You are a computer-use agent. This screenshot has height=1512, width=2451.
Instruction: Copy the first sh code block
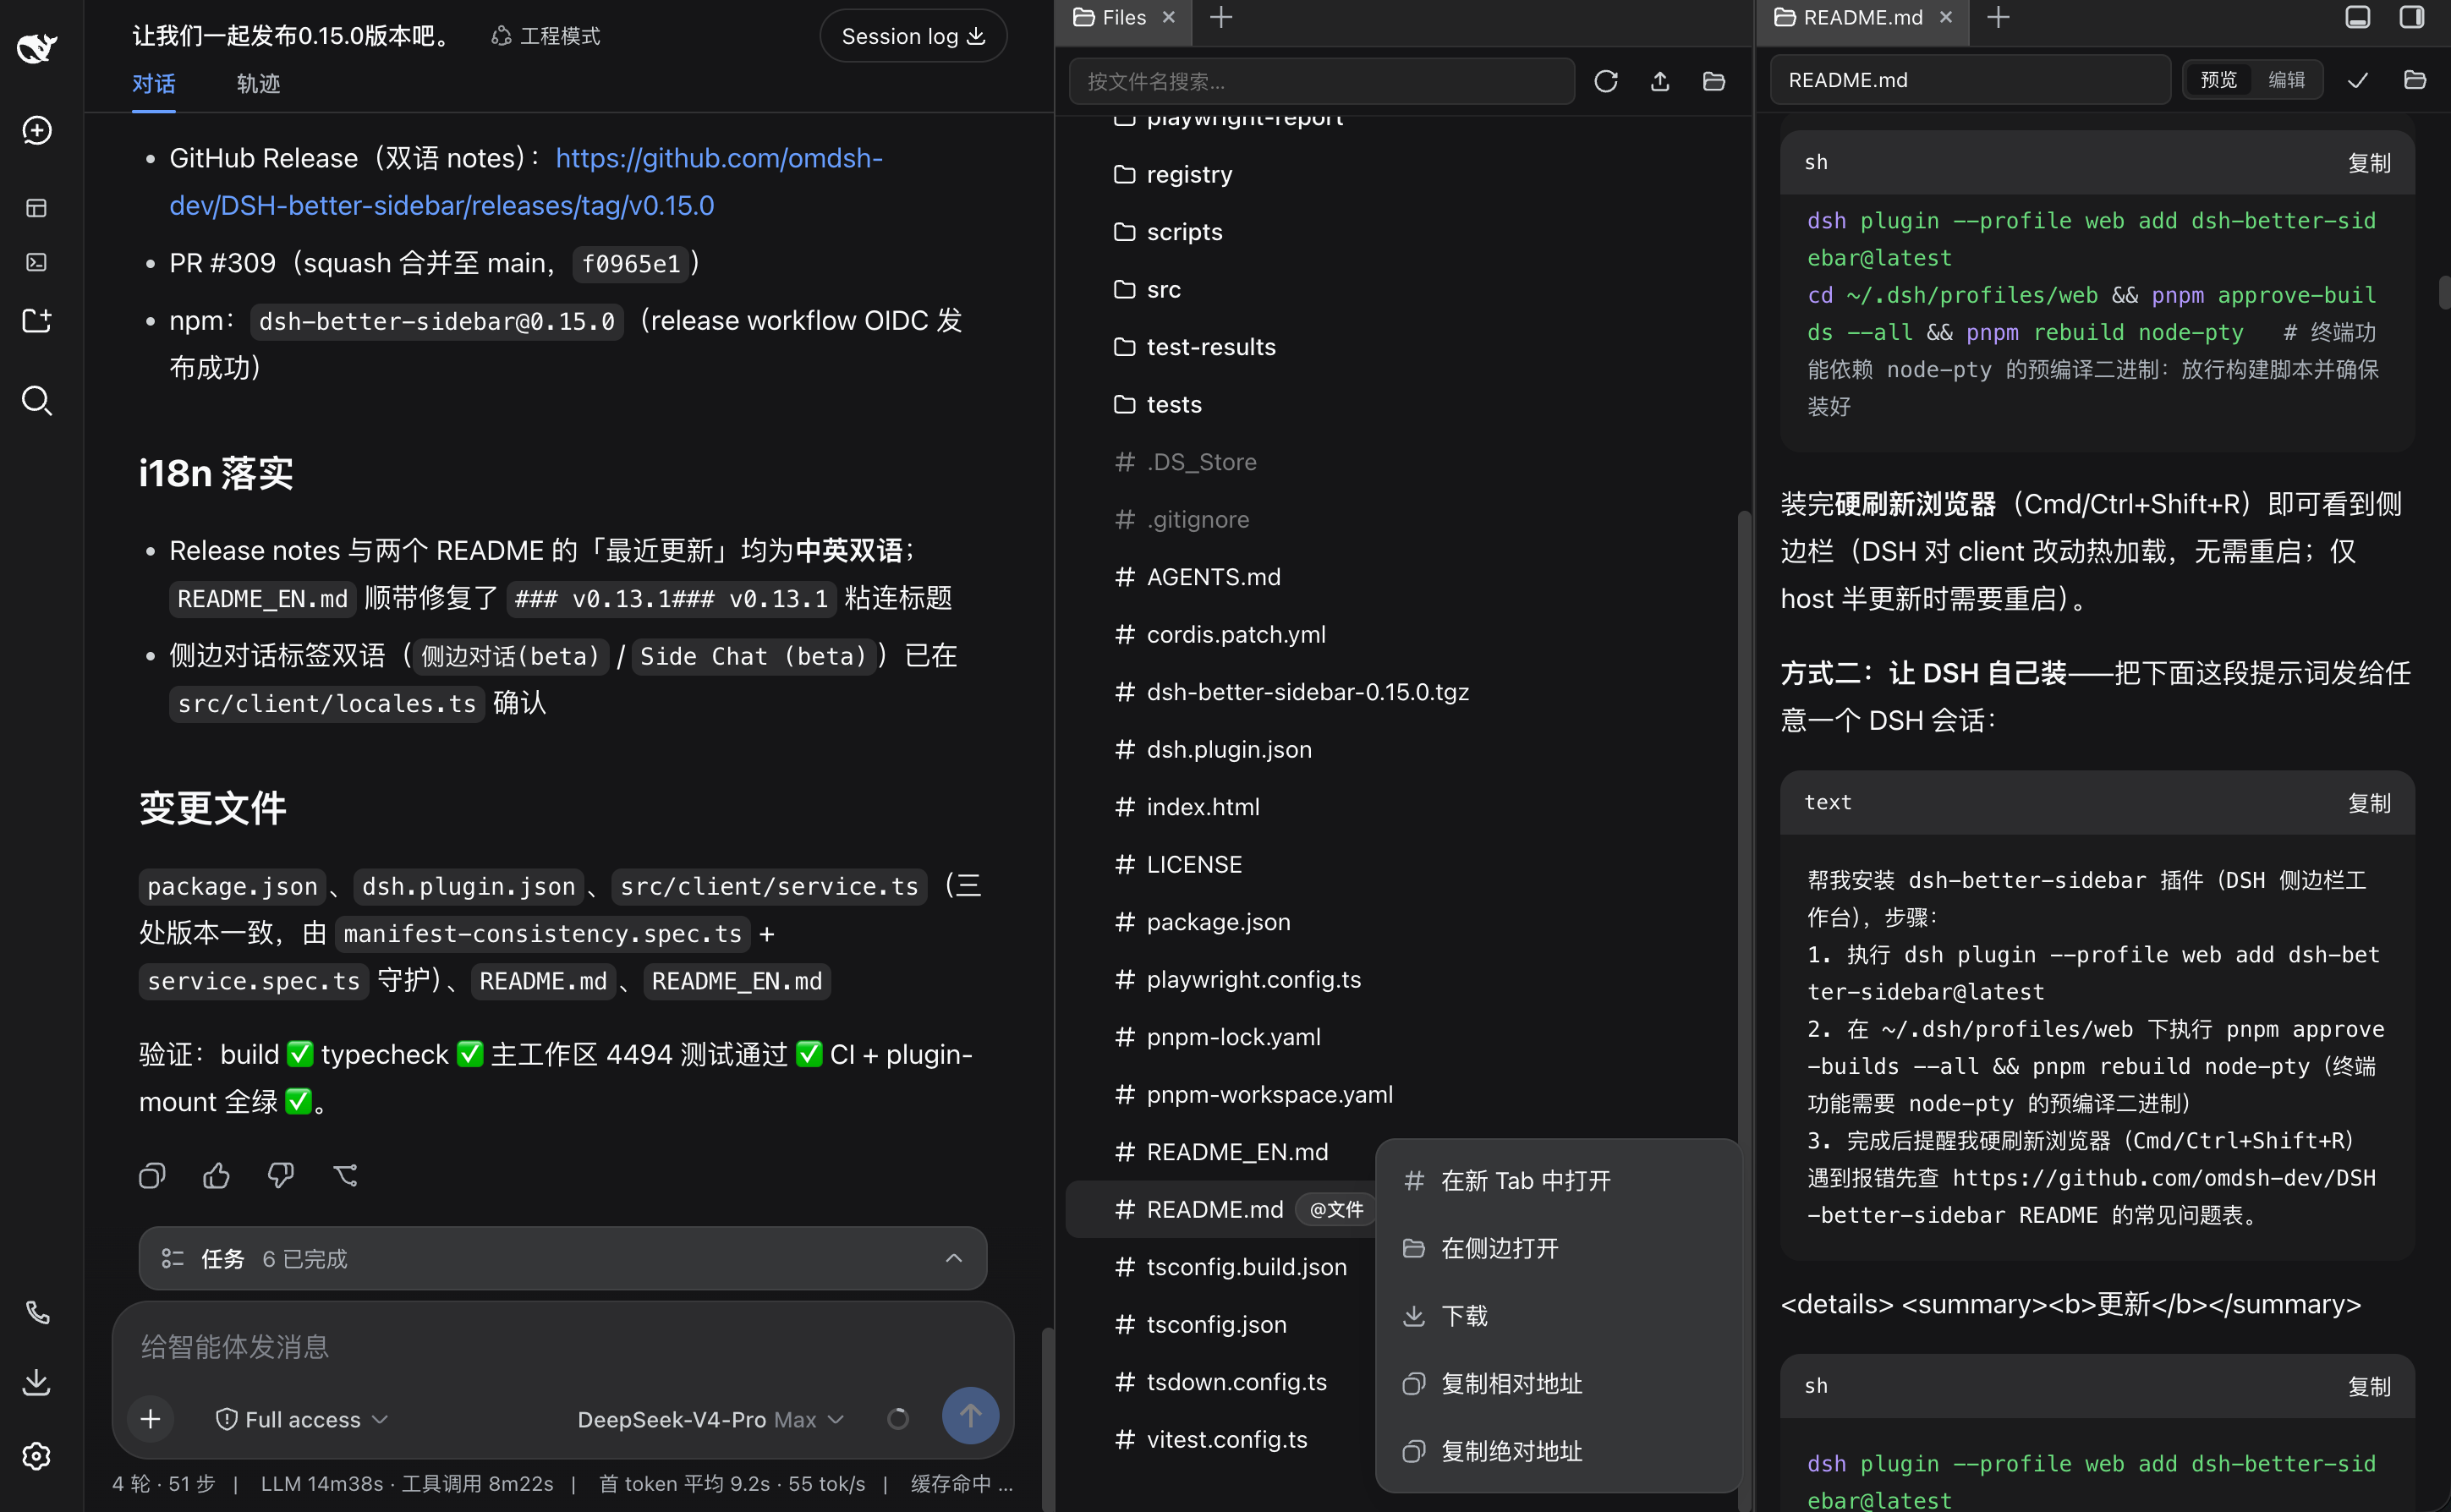click(x=2369, y=162)
